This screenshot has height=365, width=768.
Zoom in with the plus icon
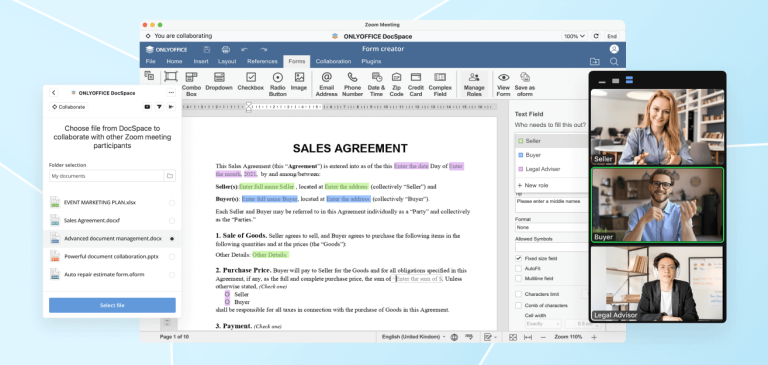(x=594, y=337)
